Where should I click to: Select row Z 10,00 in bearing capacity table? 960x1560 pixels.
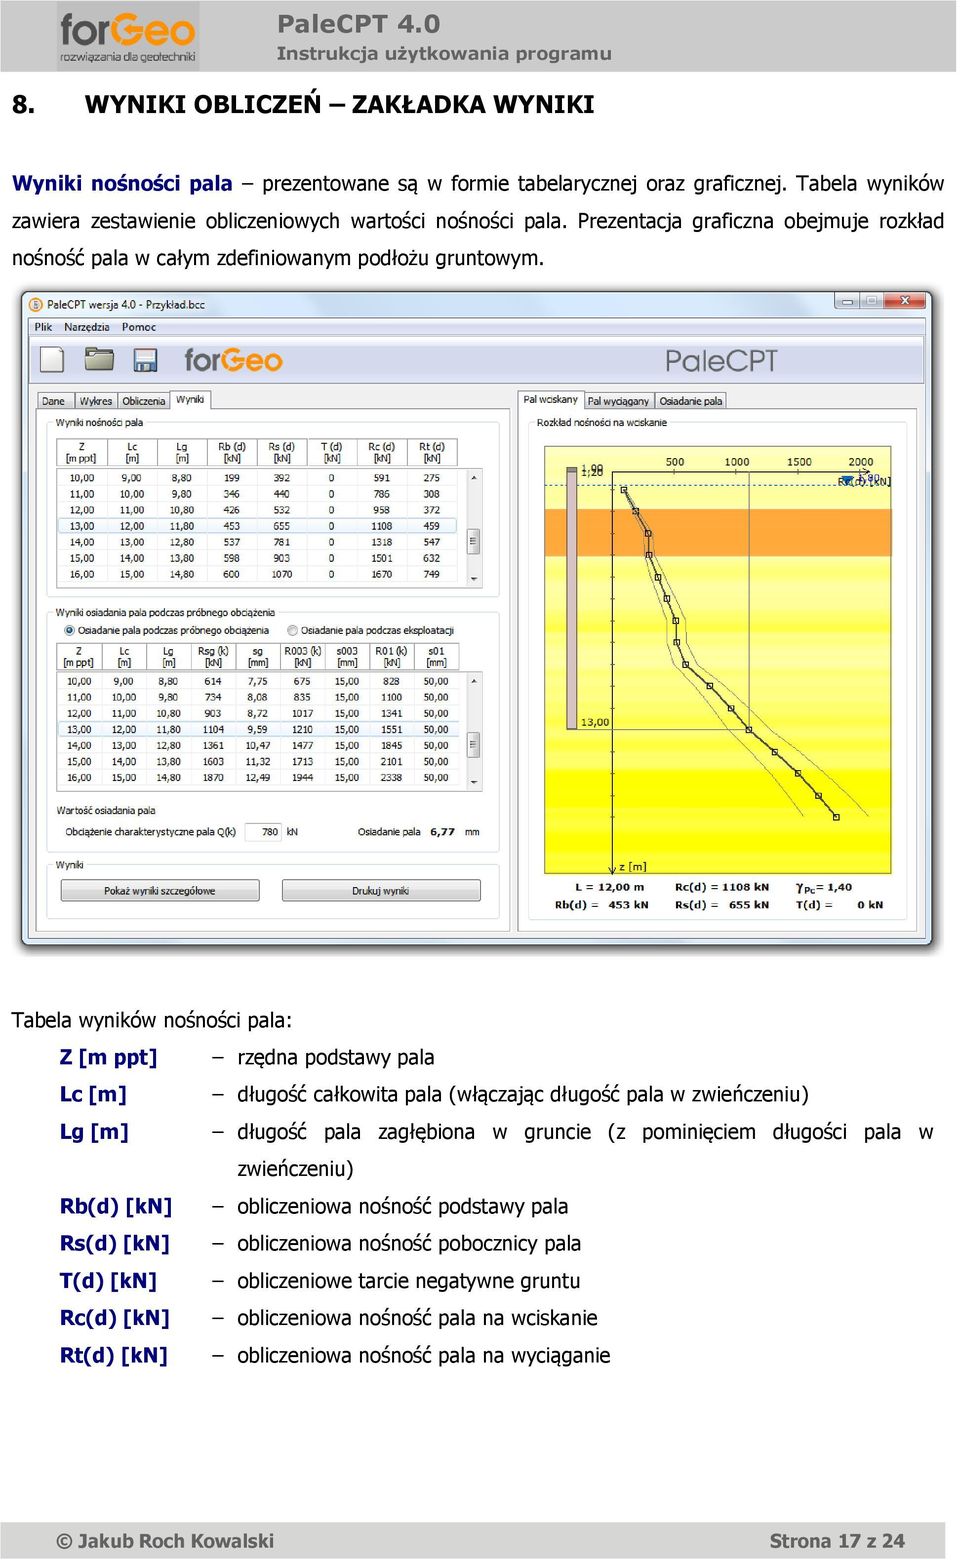click(258, 478)
